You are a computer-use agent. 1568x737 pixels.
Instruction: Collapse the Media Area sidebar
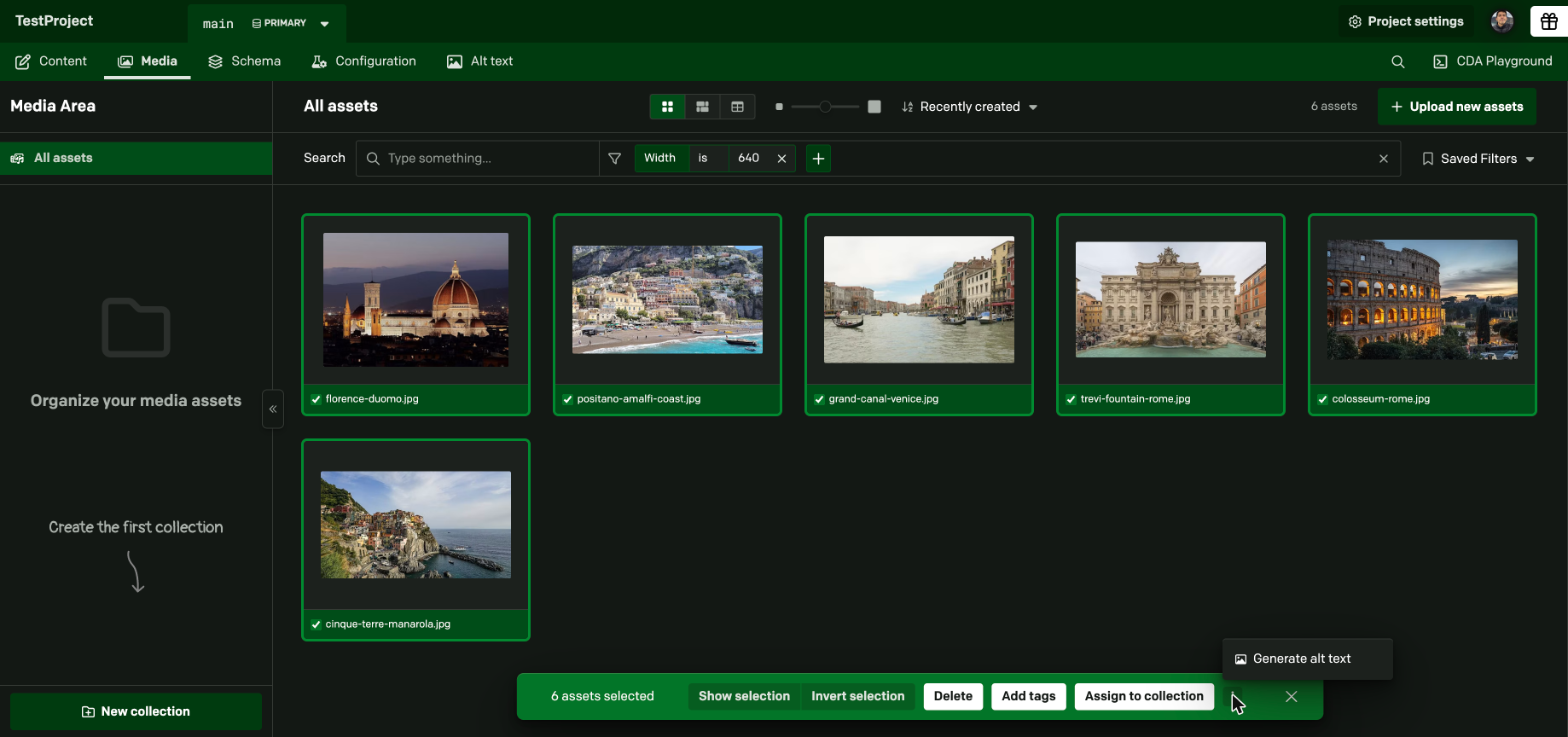273,409
